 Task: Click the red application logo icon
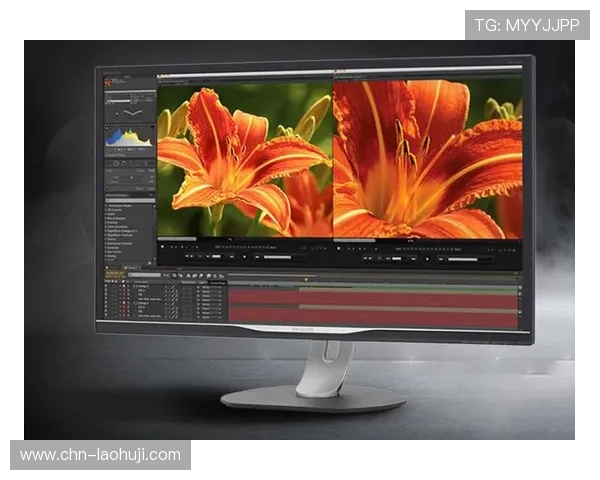[108, 80]
